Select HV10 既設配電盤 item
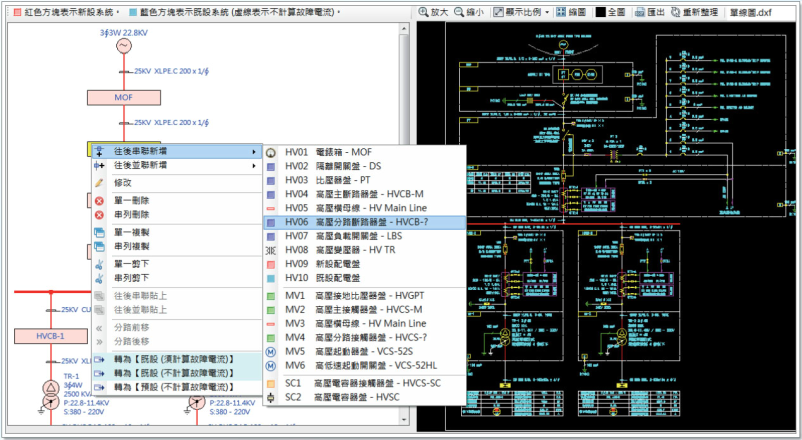Image resolution: width=802 pixels, height=440 pixels. 365,278
